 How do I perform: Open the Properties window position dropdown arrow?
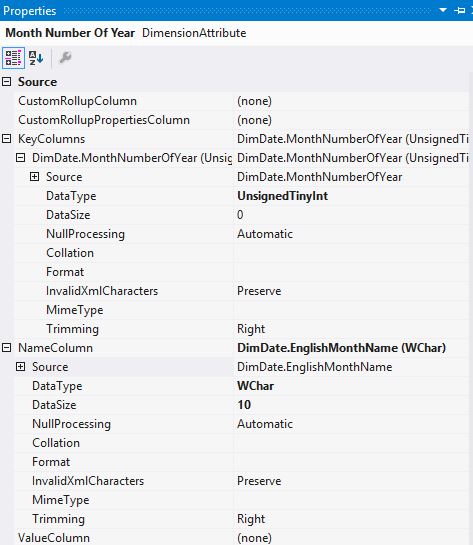coord(443,10)
